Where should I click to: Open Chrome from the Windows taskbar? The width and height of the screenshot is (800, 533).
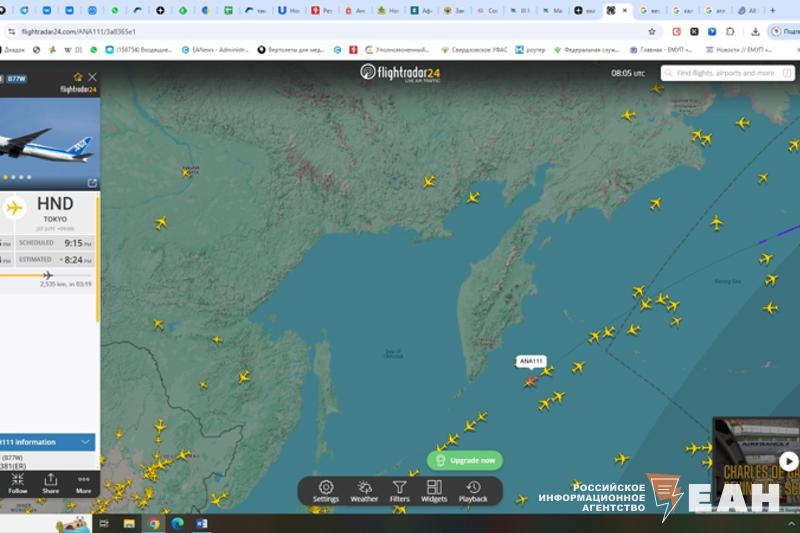click(x=153, y=523)
